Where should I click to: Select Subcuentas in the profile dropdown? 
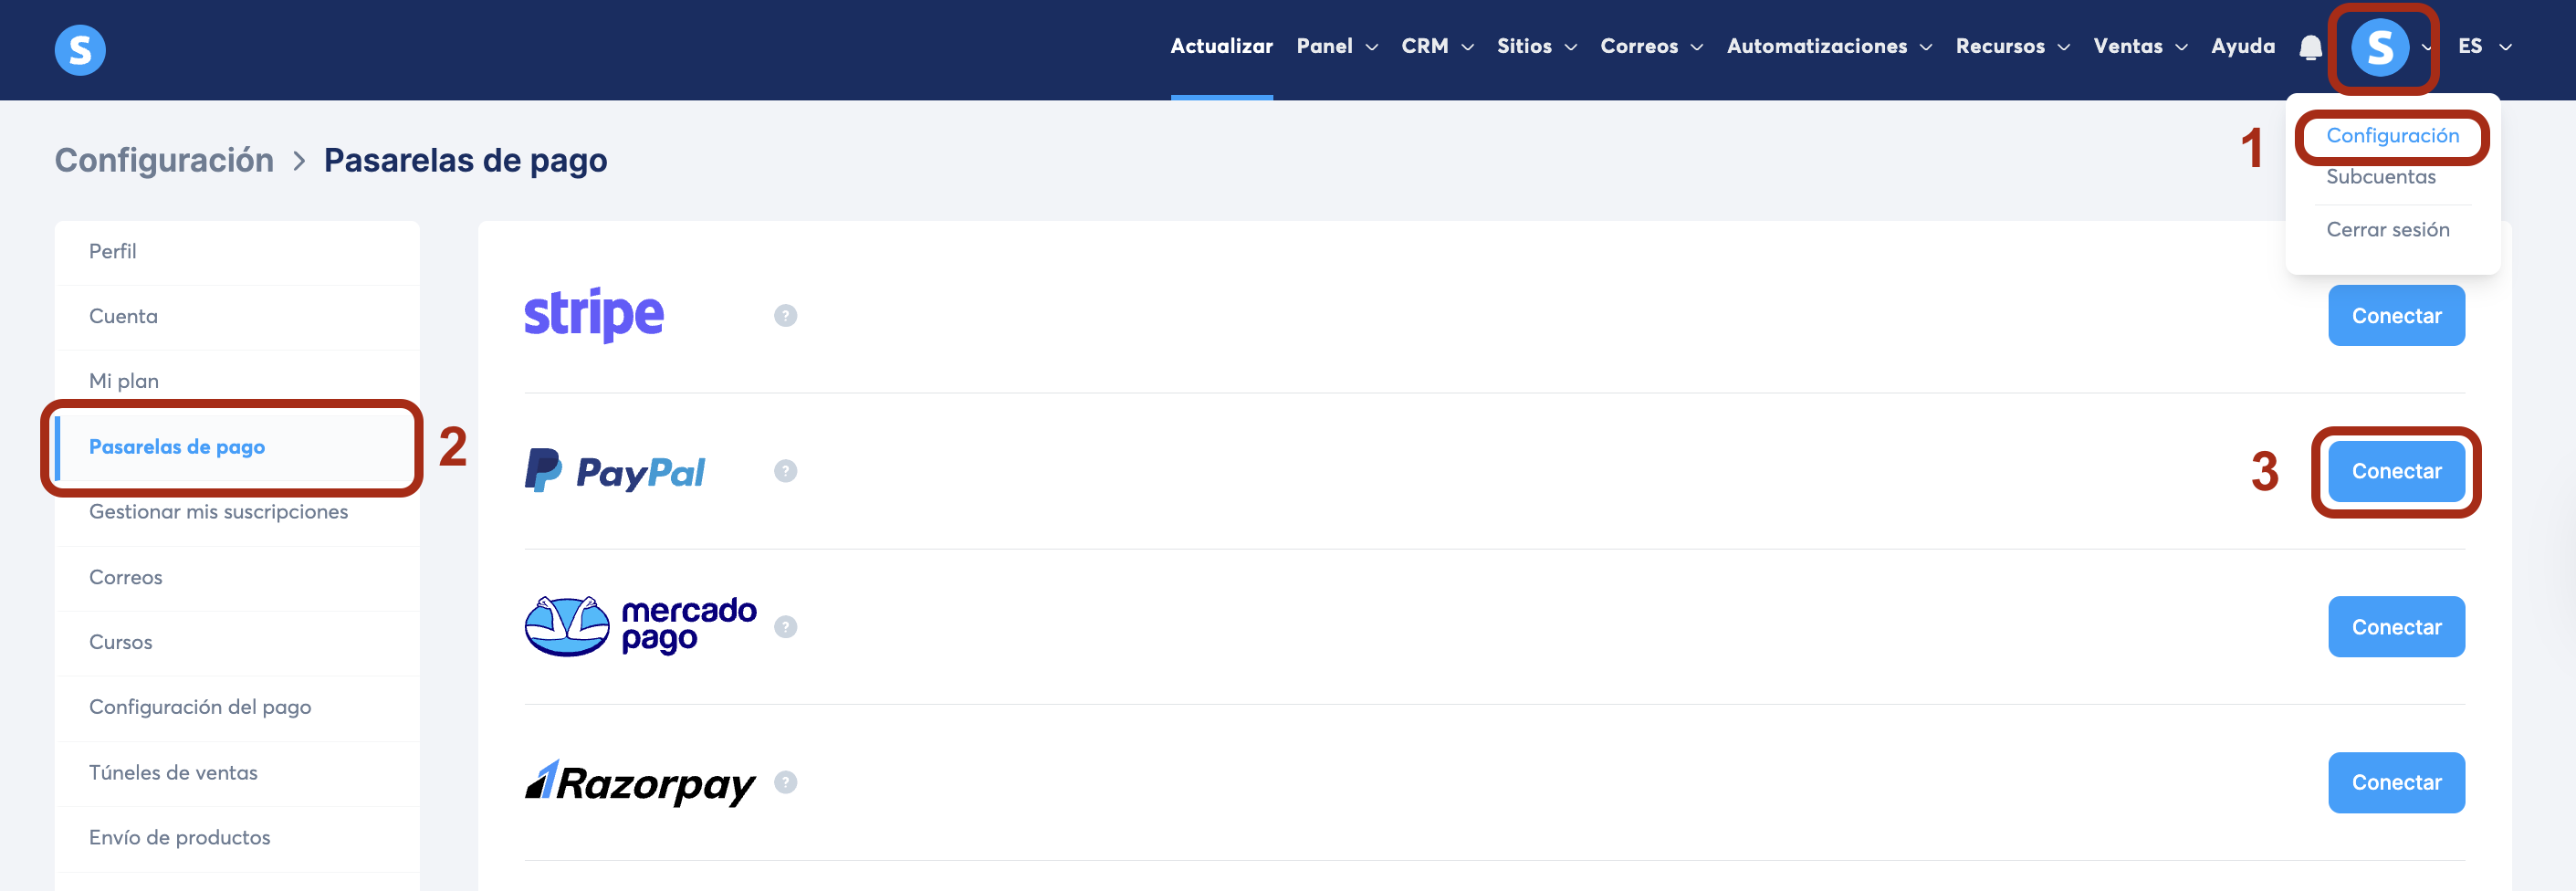(2380, 177)
